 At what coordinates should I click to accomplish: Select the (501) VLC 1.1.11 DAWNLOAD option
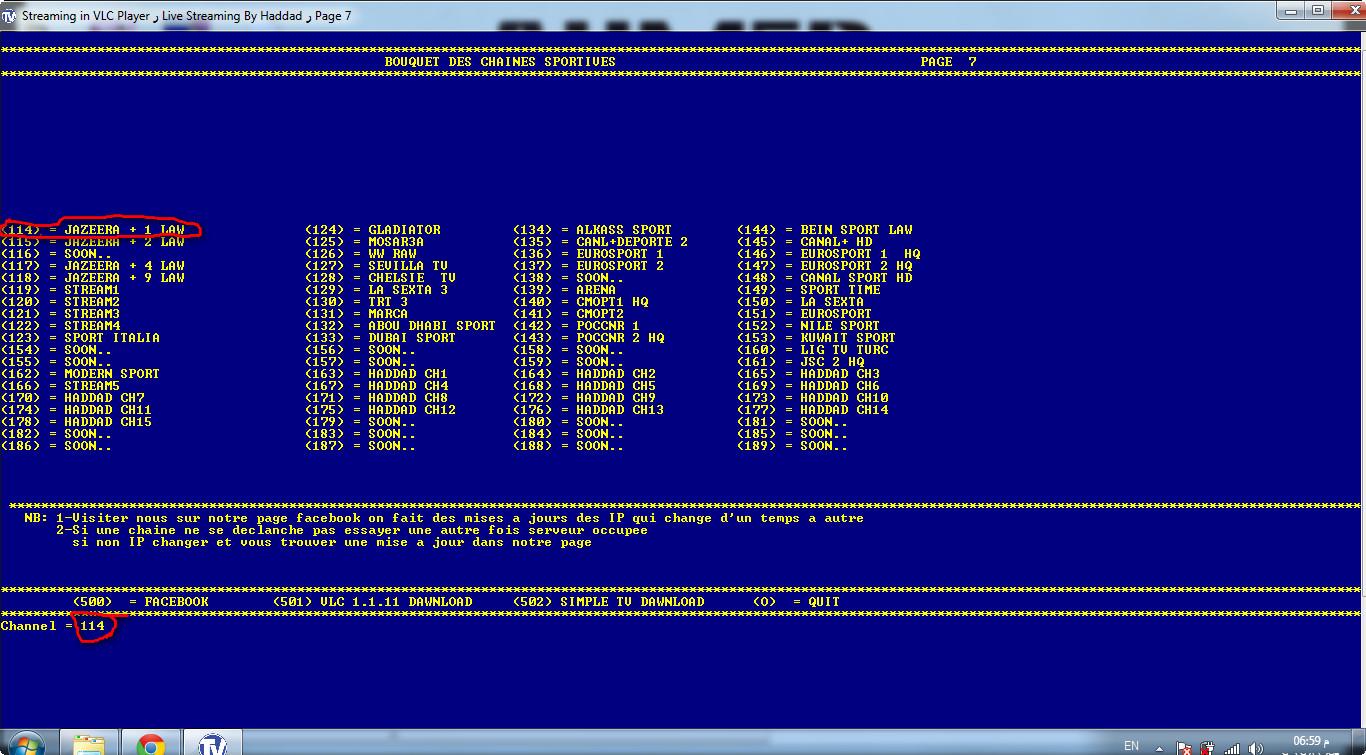(x=372, y=602)
